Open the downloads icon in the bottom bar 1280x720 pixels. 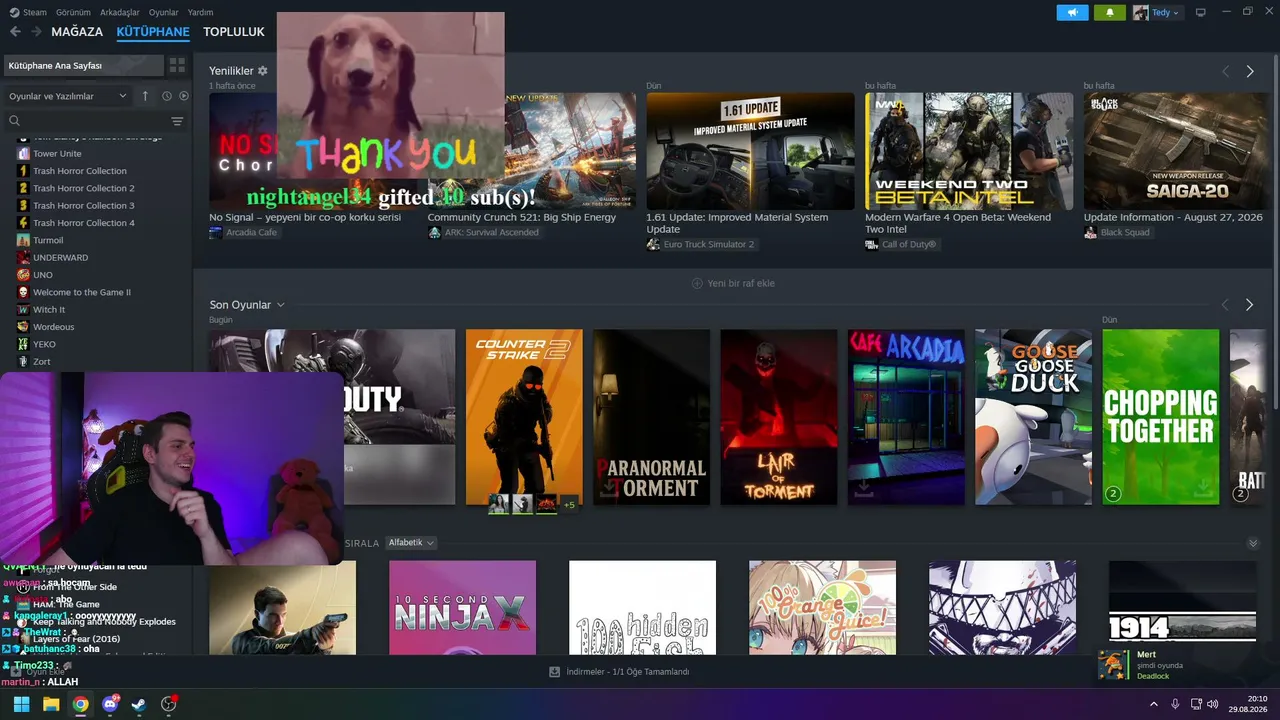pyautogui.click(x=555, y=672)
